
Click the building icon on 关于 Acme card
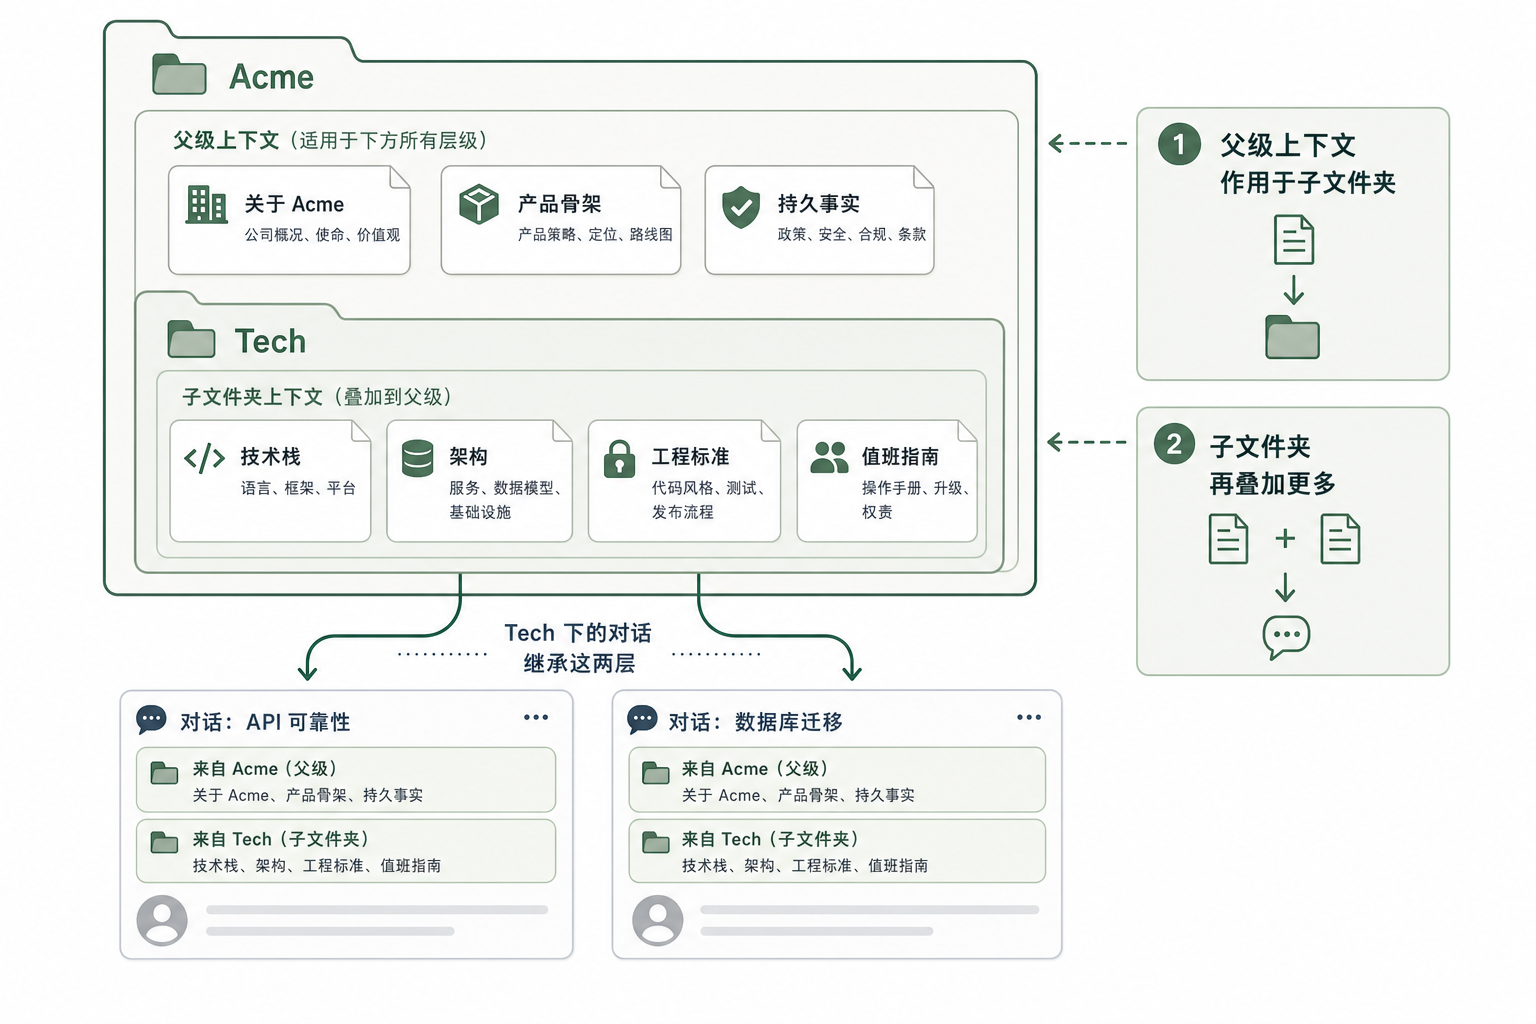coord(206,205)
